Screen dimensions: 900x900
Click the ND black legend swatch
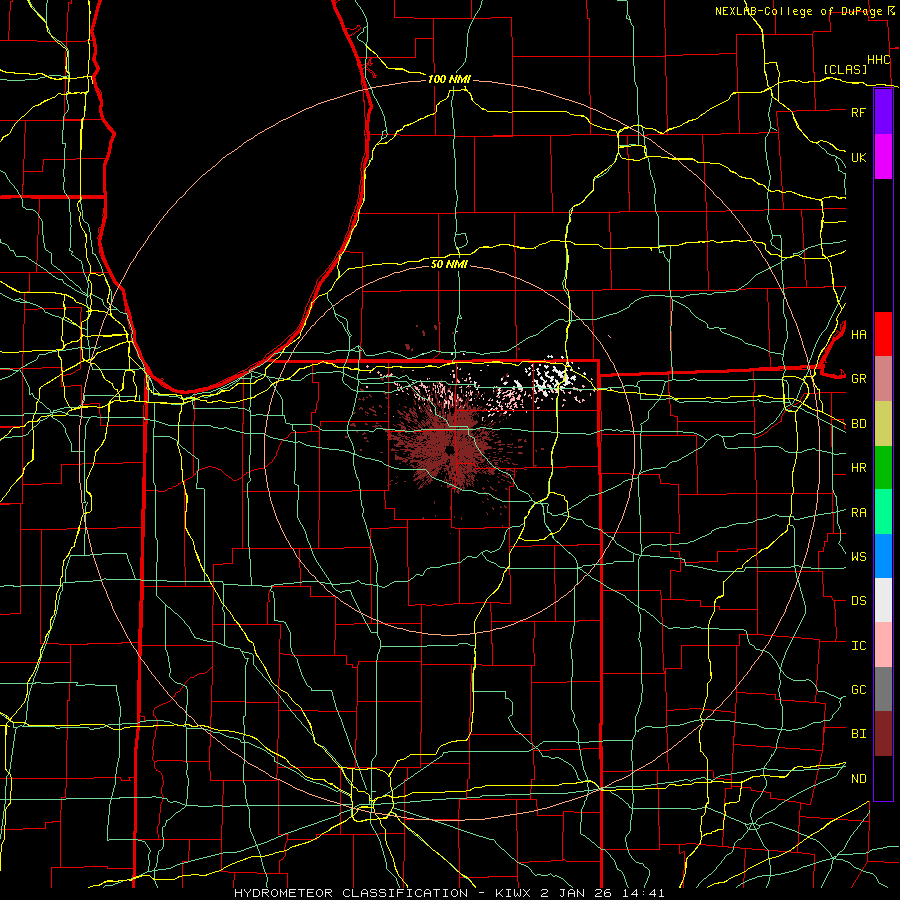[883, 778]
